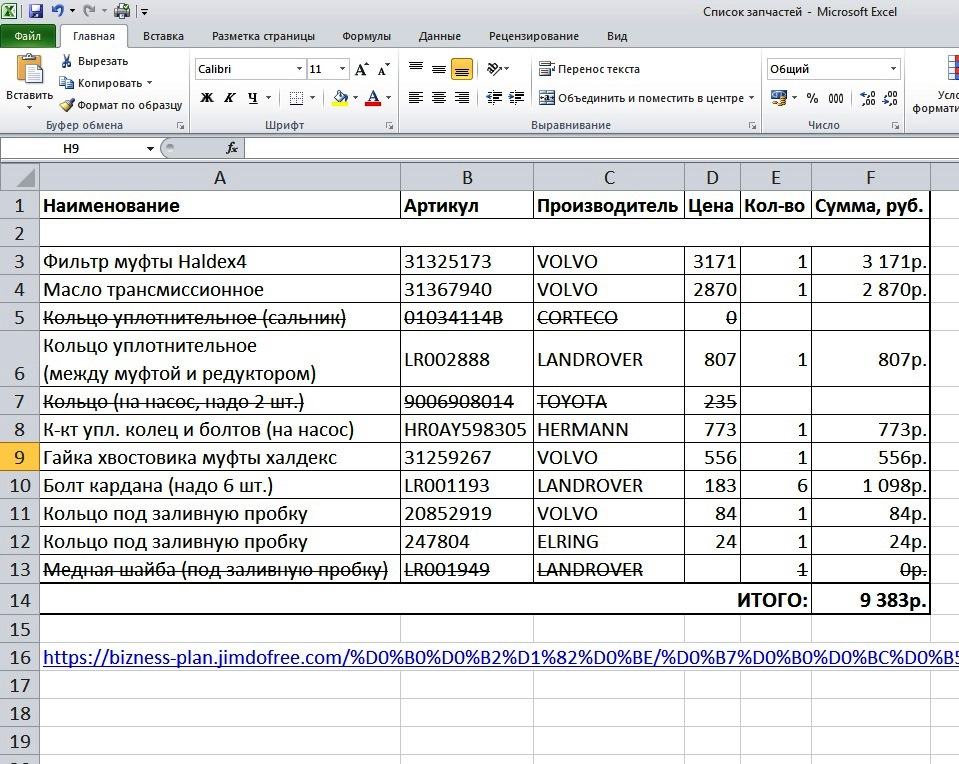Decrease indent in Выравнивание group
959x764 pixels.
coord(494,98)
